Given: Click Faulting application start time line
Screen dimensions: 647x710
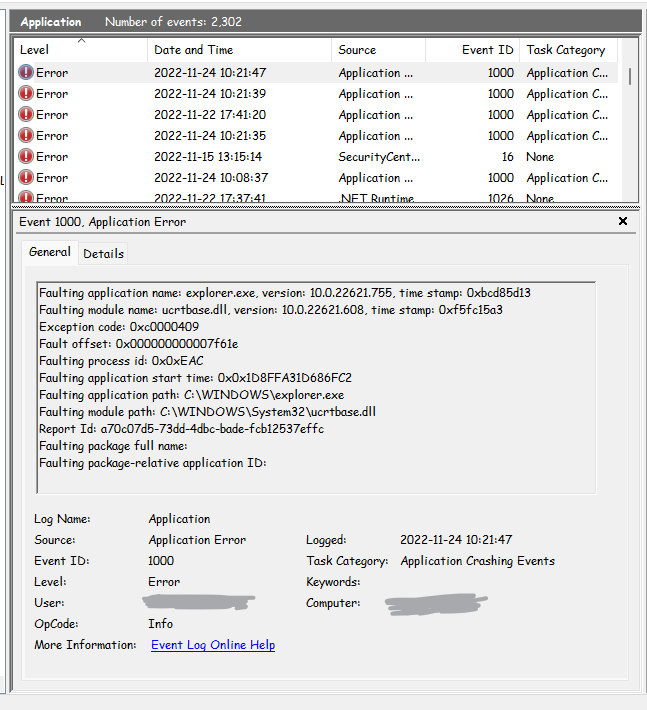Looking at the screenshot, I should [x=195, y=378].
